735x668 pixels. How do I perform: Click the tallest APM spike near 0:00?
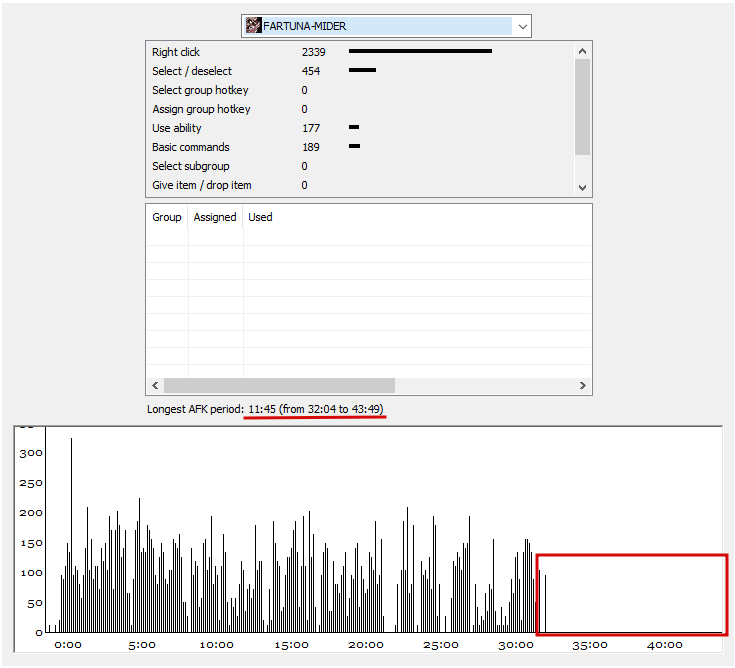point(71,534)
